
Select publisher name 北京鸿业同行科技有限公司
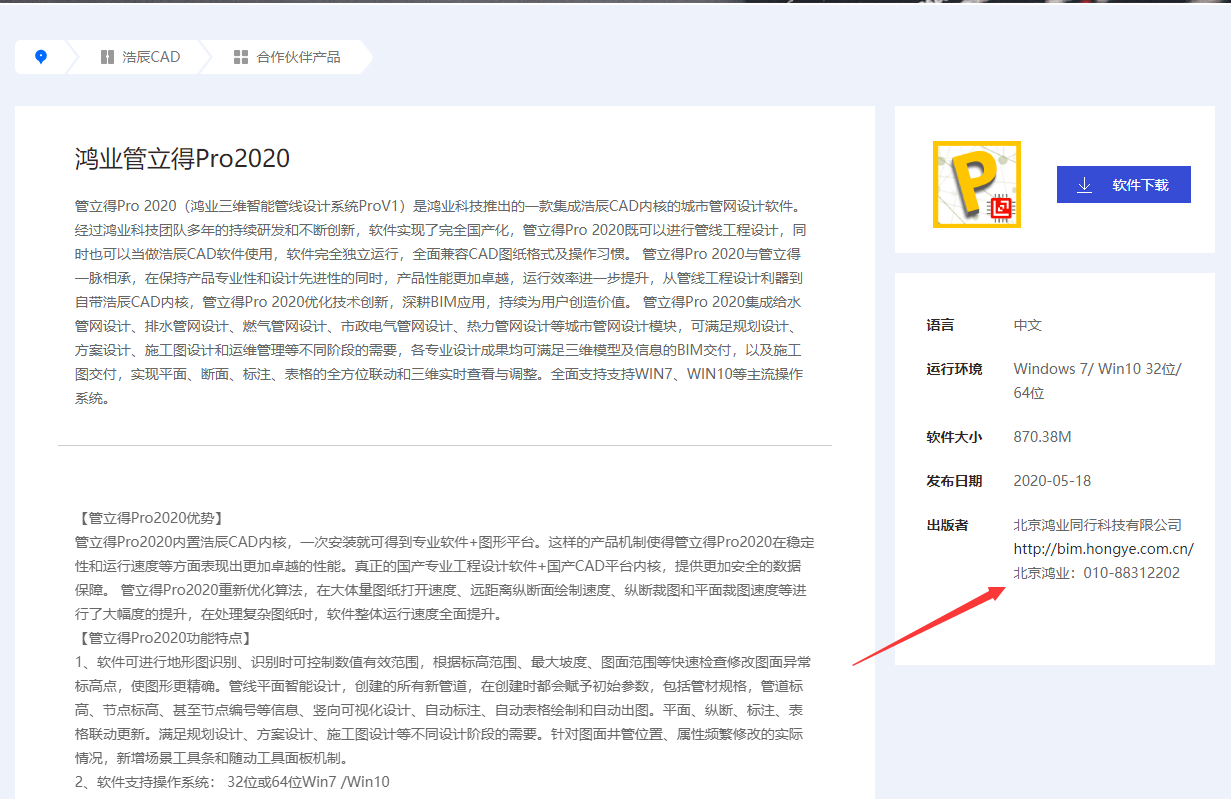[1097, 525]
